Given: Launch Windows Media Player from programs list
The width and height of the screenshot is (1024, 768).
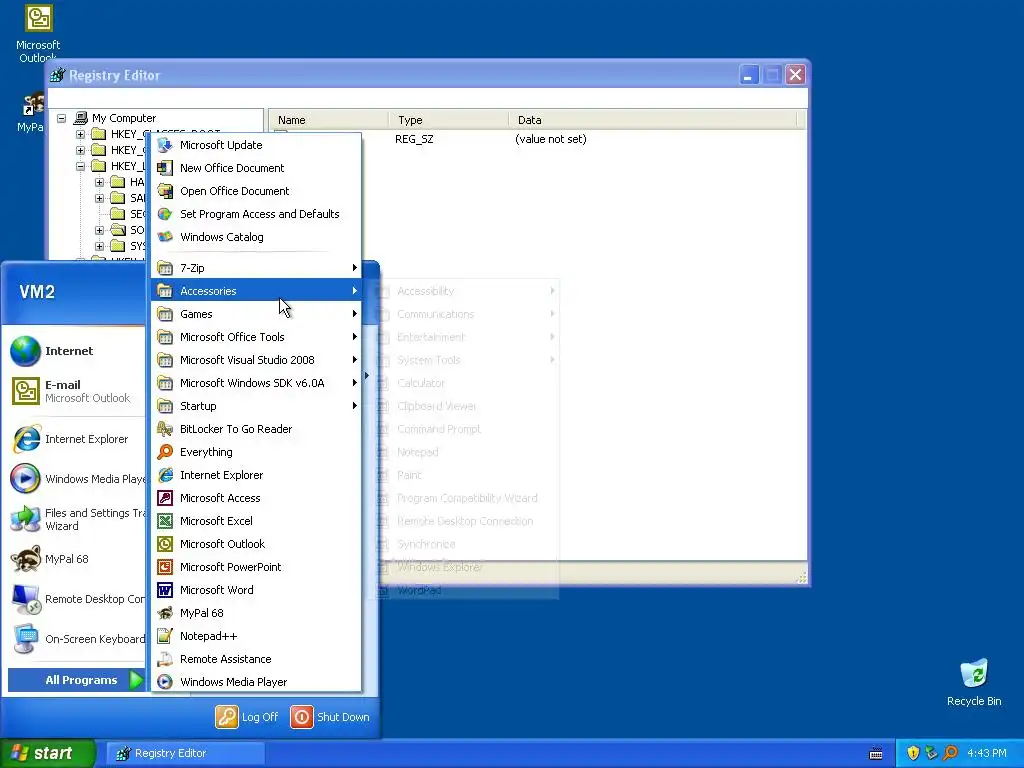Looking at the screenshot, I should 257,682.
